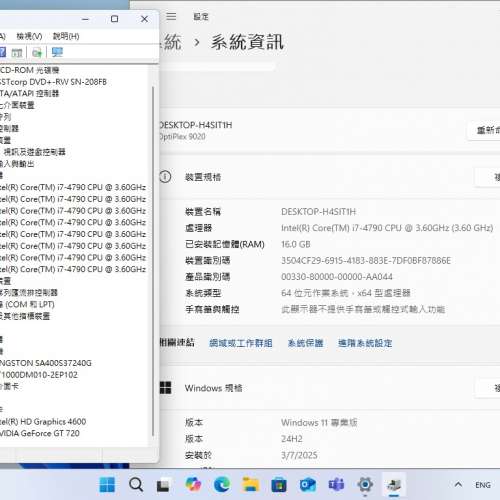Select the ATA/ATAPI 控制器 category row
This screenshot has width=500, height=500.
point(30,94)
